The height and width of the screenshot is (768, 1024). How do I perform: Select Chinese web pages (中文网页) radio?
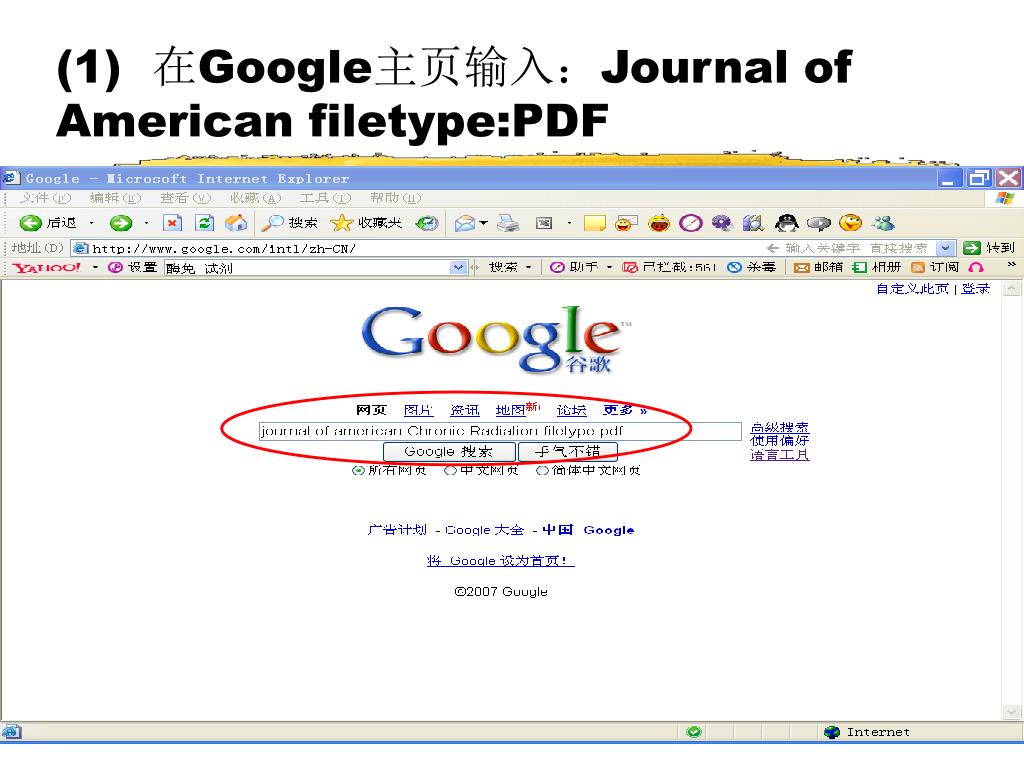click(450, 470)
